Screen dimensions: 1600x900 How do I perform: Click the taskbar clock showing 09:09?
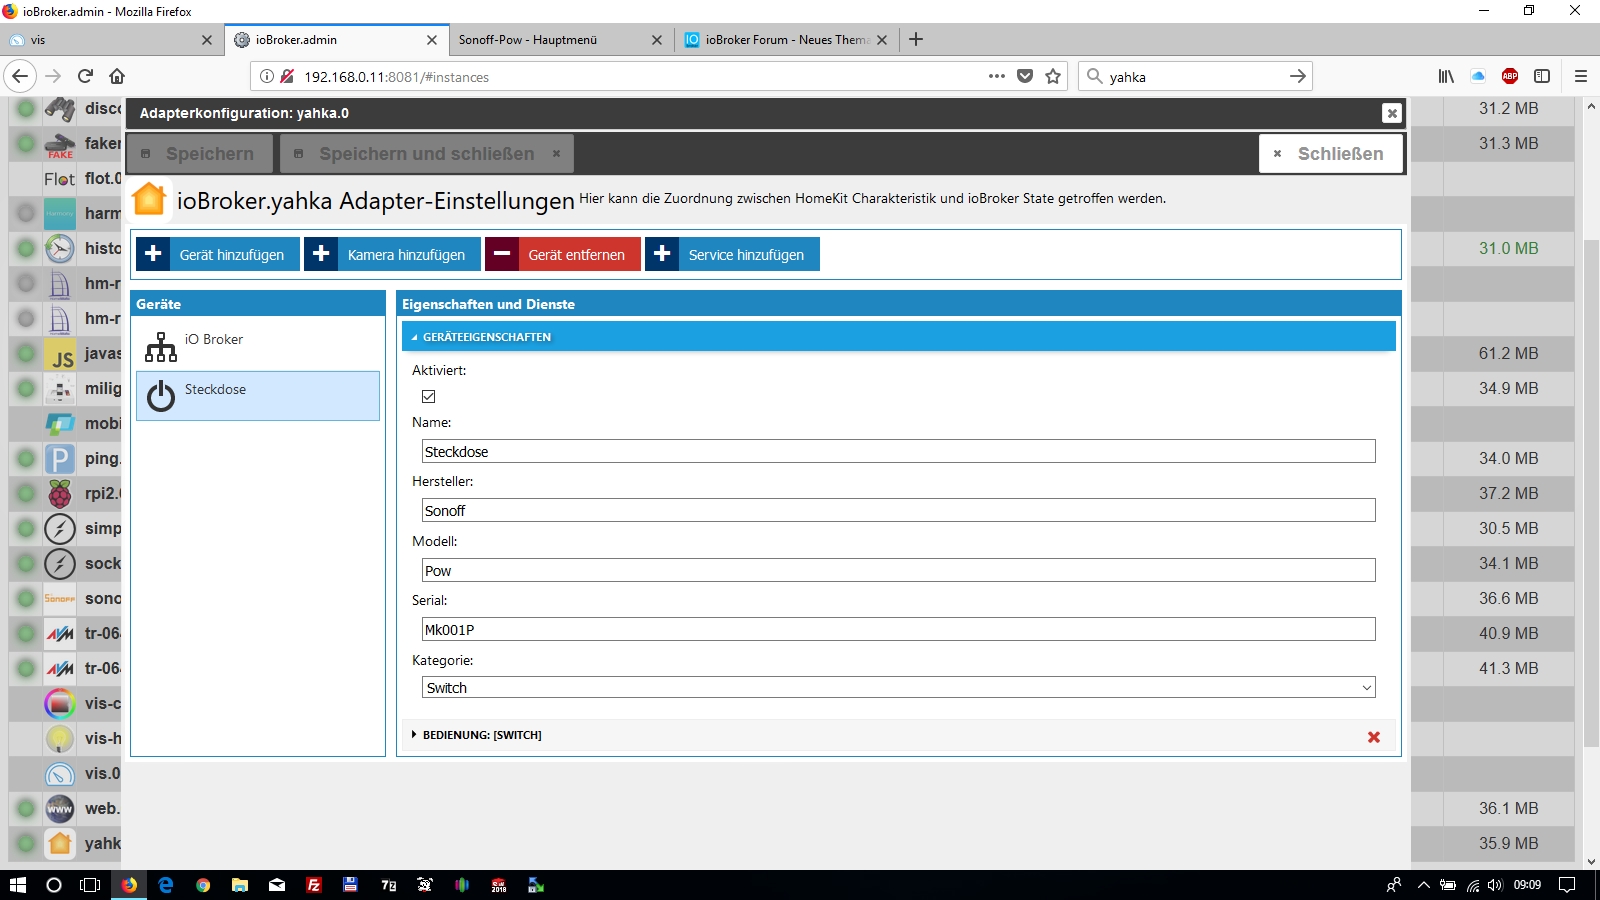[1527, 885]
